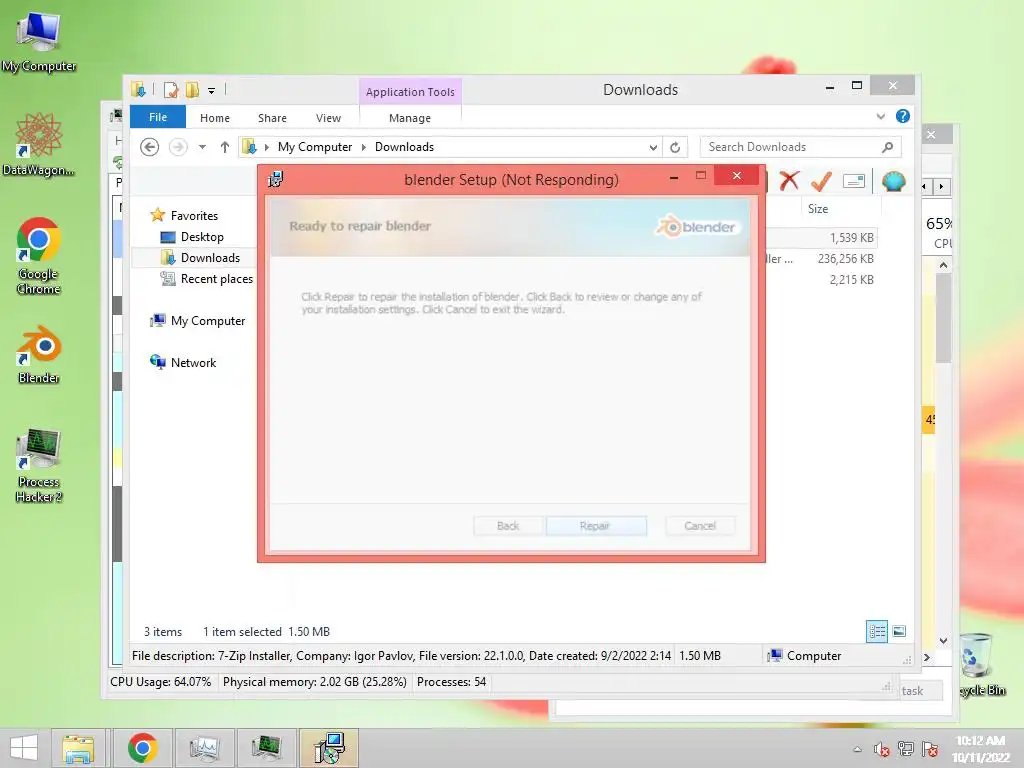Screen dimensions: 1024x768
Task: Click My Computer in the address breadcrumb
Action: pyautogui.click(x=315, y=147)
